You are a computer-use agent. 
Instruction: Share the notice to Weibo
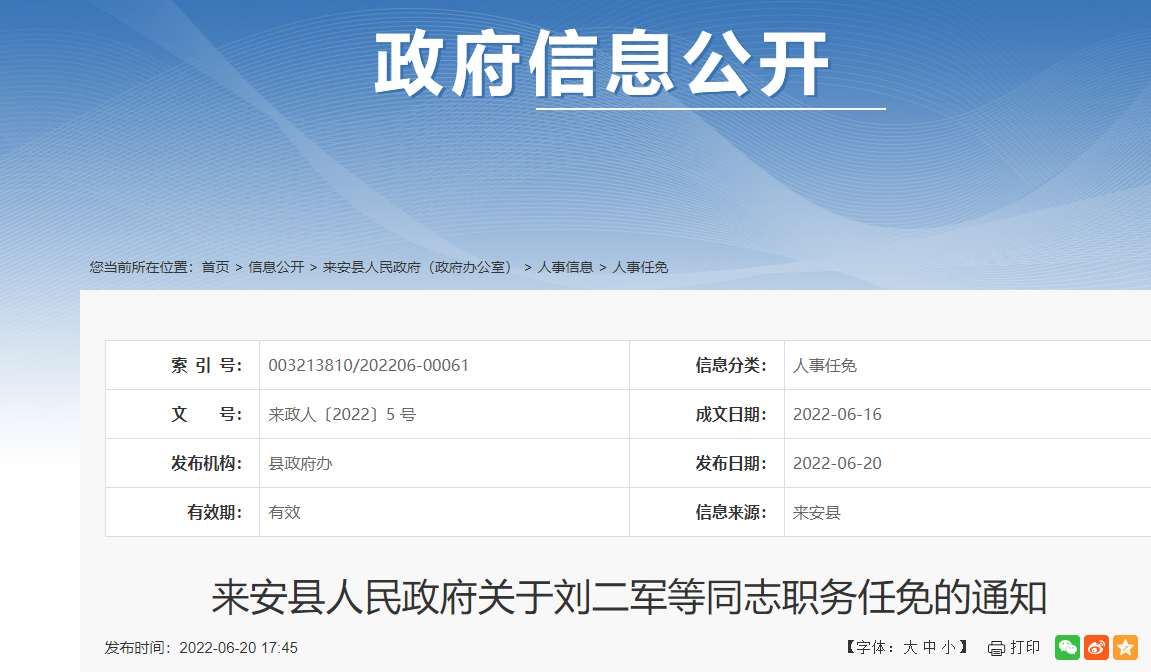pos(1097,647)
